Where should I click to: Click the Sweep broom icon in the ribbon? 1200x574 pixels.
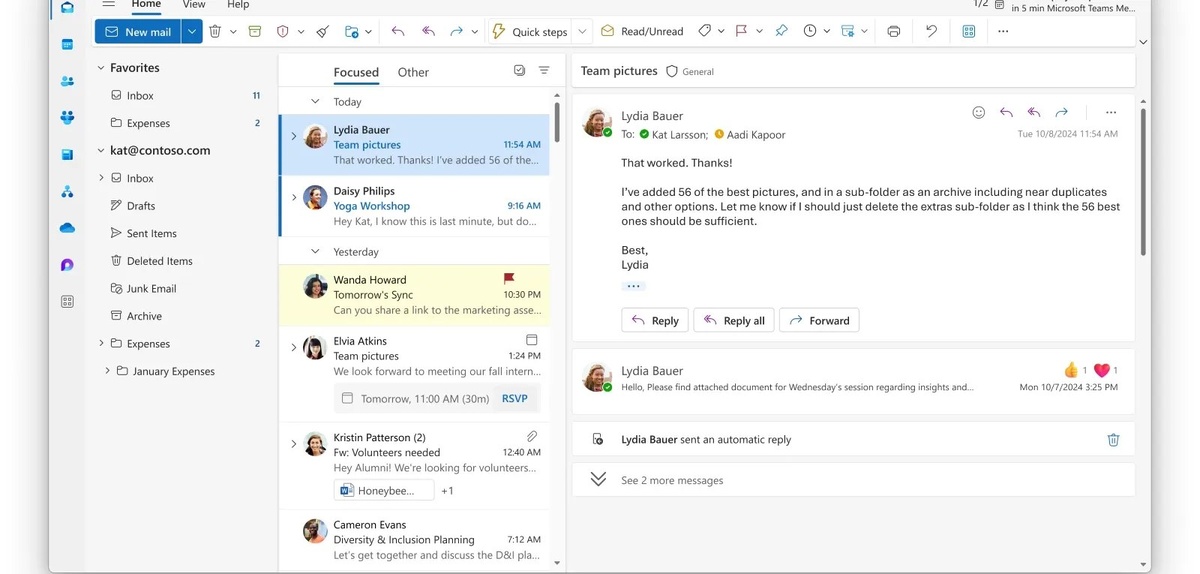322,32
